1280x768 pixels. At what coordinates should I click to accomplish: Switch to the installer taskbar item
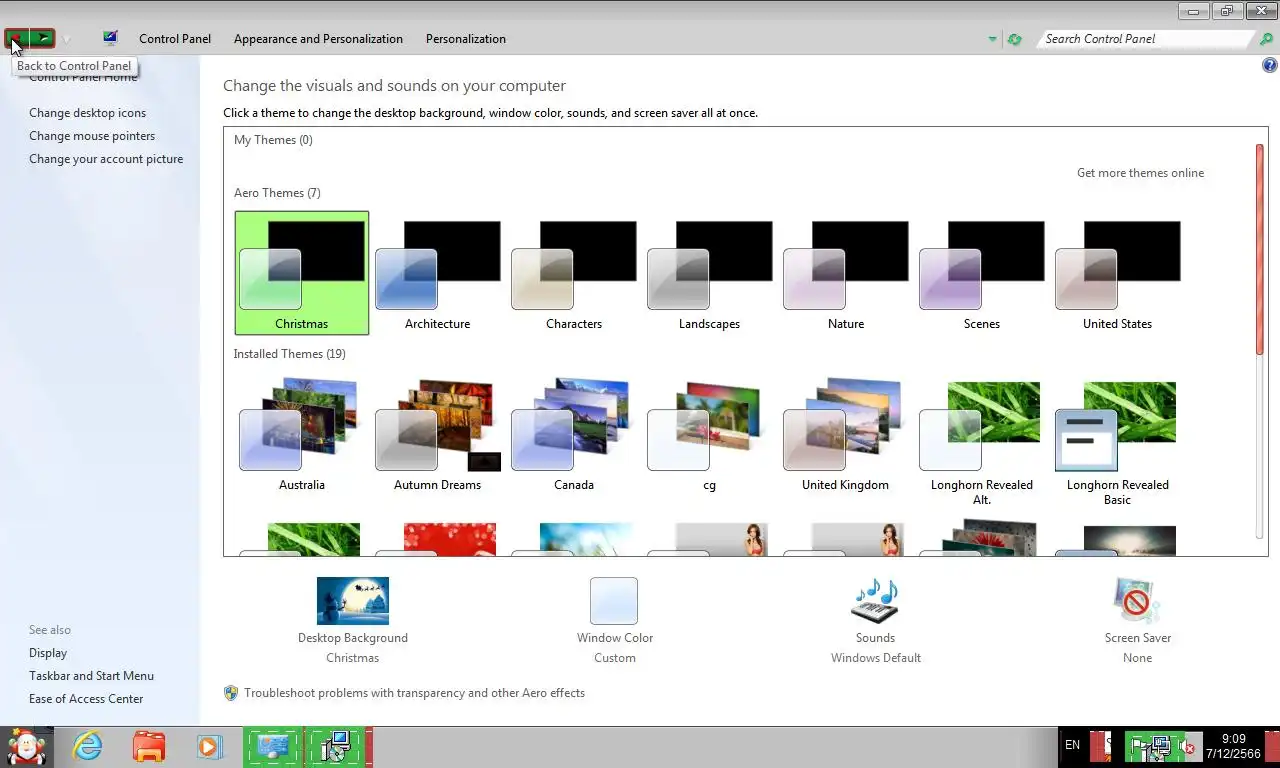[x=334, y=747]
